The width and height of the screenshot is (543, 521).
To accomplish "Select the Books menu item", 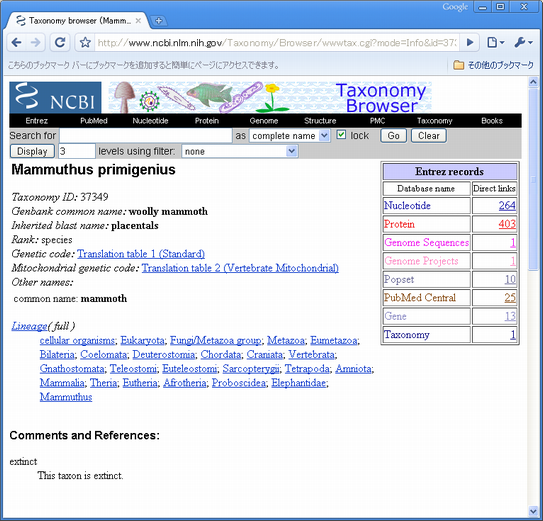I will [492, 121].
